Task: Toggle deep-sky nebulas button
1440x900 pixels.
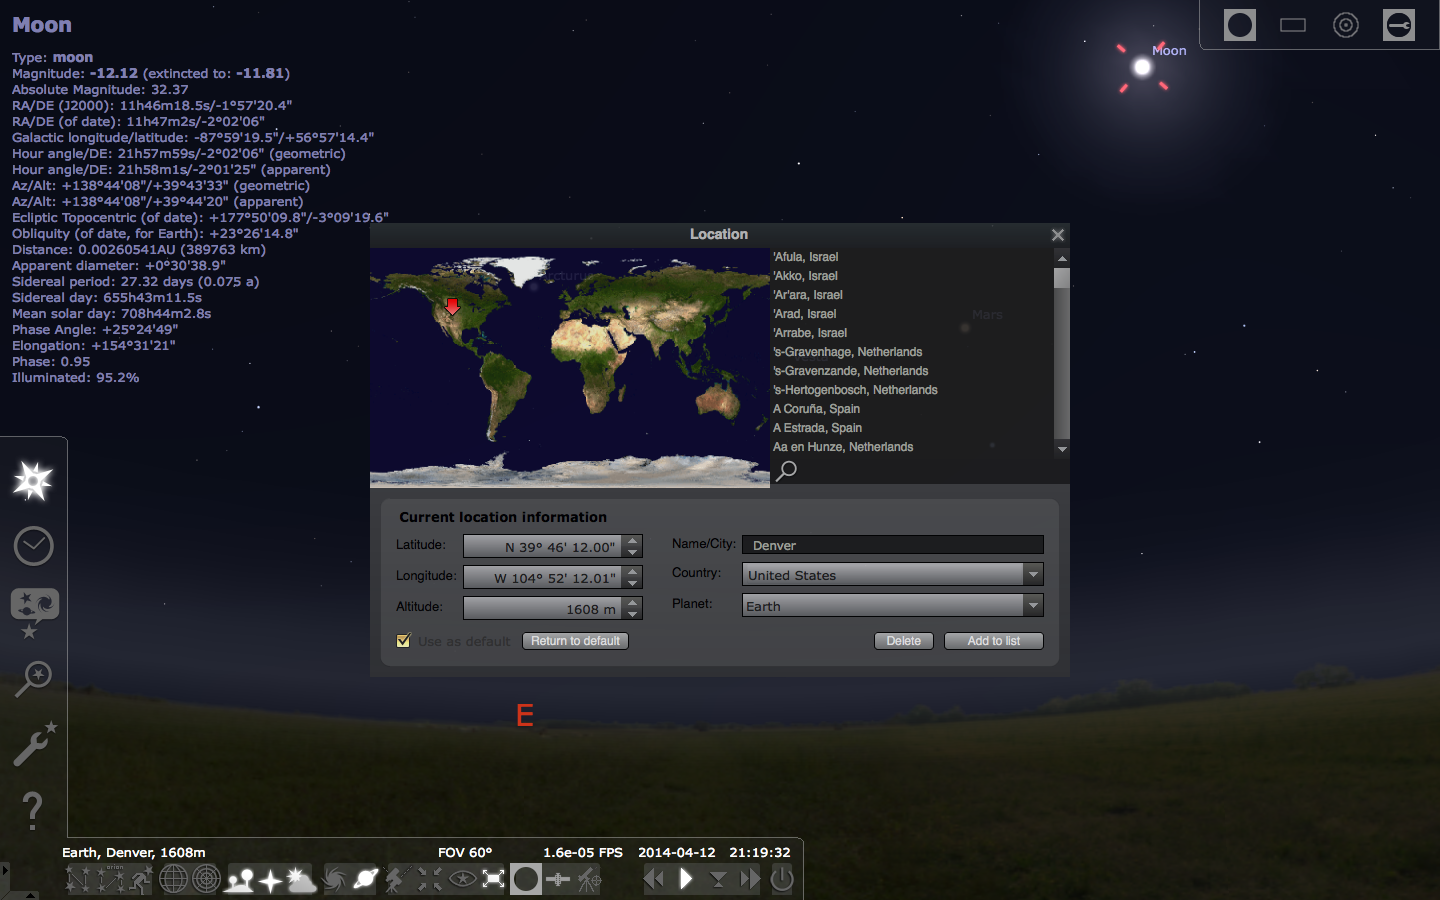Action: 335,879
